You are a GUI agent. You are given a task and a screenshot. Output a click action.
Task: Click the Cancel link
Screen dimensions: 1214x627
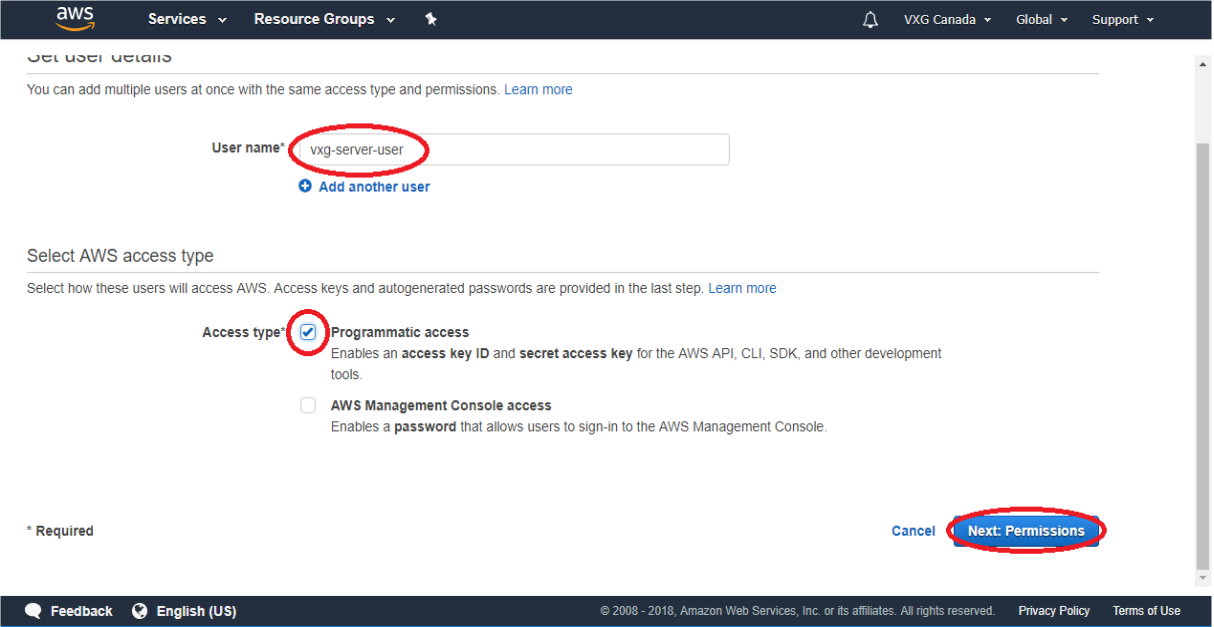click(913, 531)
